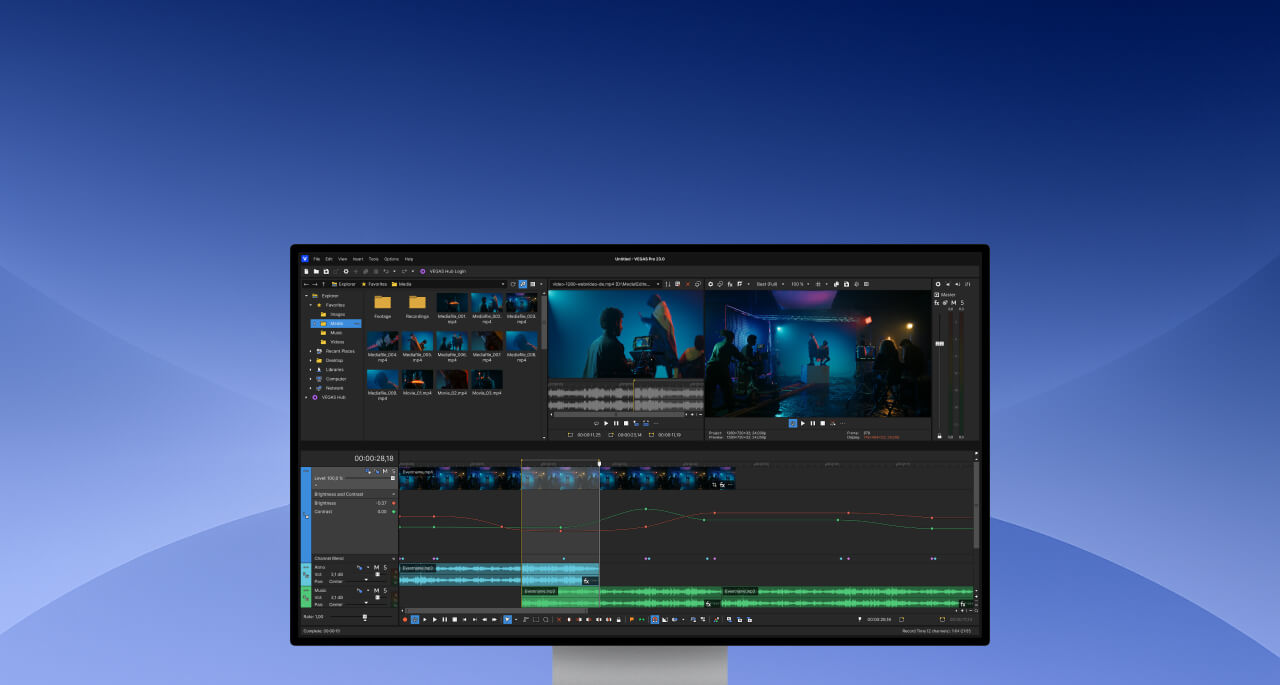1280x685 pixels.
Task: Open the Tools menu
Action: pyautogui.click(x=373, y=259)
